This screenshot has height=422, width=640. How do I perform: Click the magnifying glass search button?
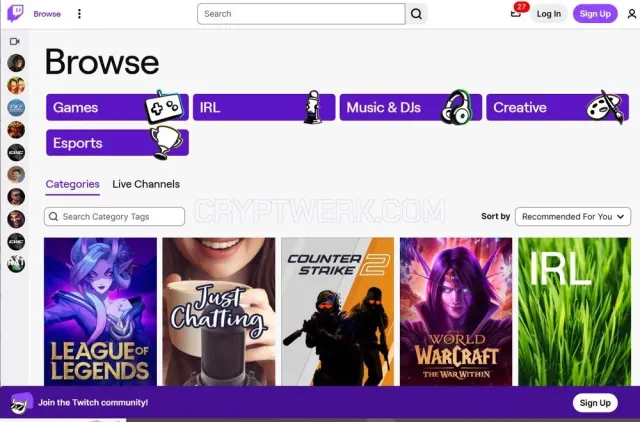pyautogui.click(x=416, y=14)
